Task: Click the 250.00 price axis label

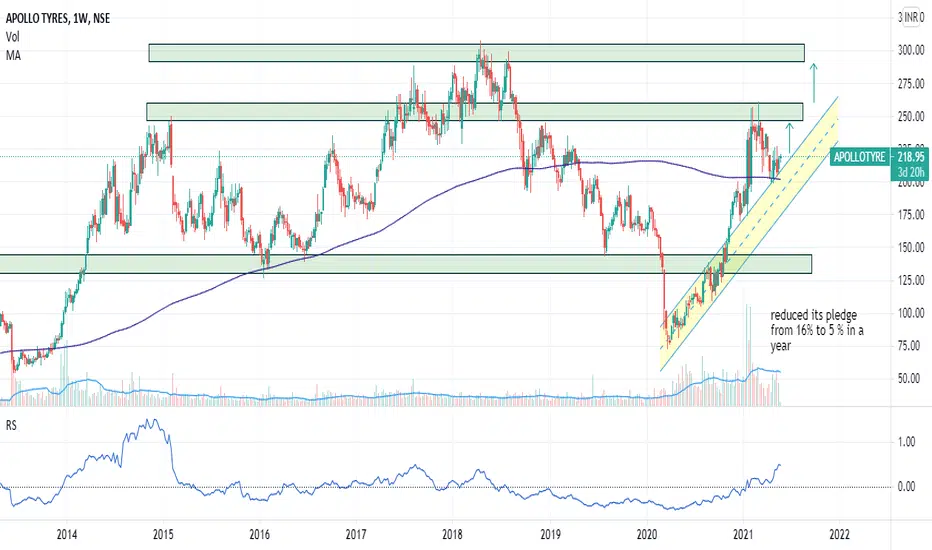Action: [x=911, y=117]
